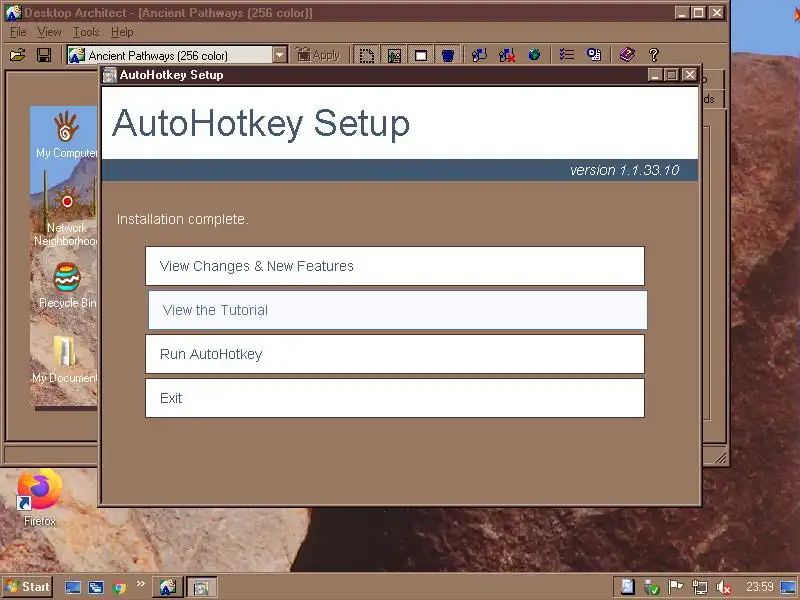
Task: Click the Action Center flag tray icon
Action: (x=676, y=587)
